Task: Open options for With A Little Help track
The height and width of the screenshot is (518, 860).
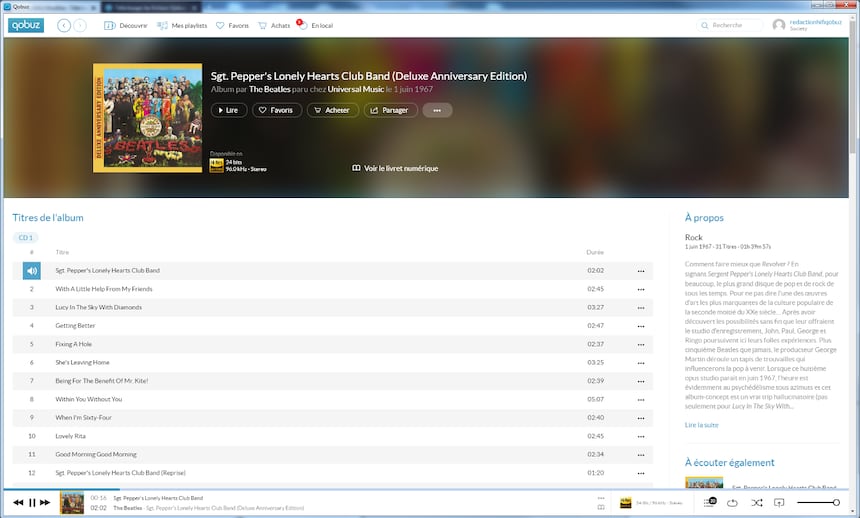Action: pyautogui.click(x=641, y=290)
